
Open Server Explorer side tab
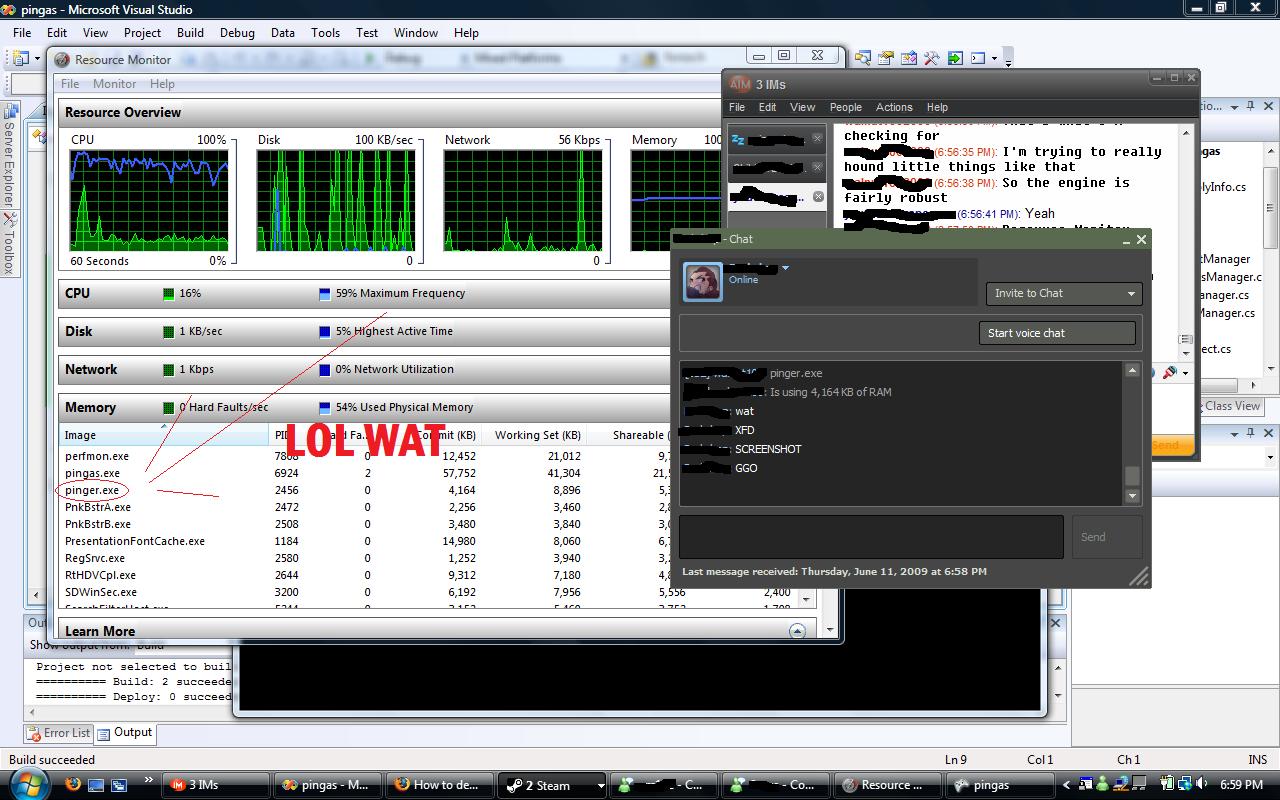click(9, 155)
